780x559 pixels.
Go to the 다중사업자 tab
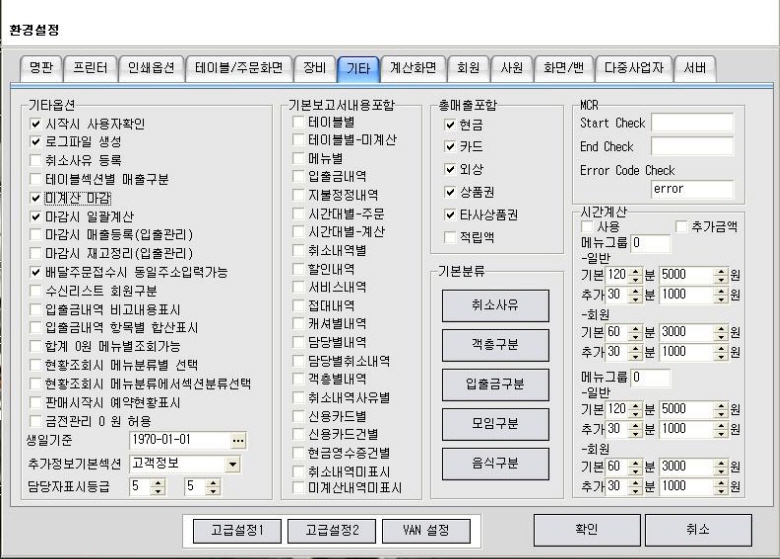point(634,68)
